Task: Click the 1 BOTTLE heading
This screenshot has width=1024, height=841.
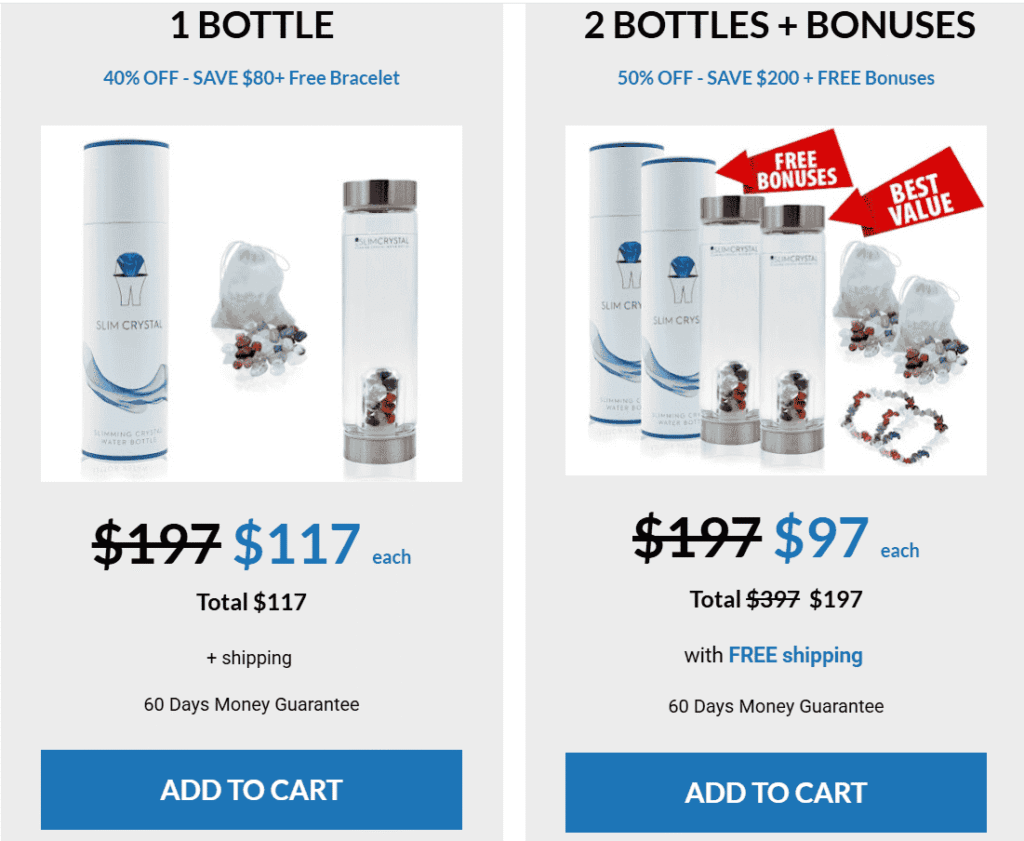Action: pyautogui.click(x=252, y=25)
